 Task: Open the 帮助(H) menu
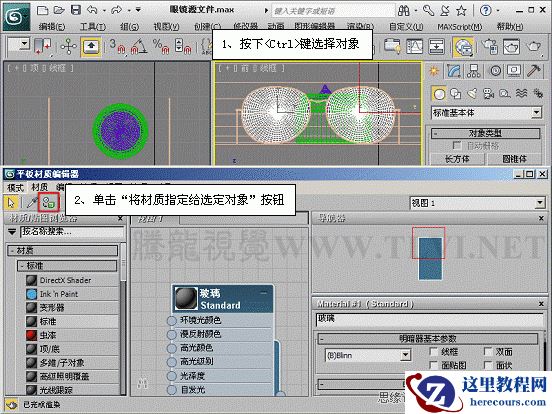510,26
